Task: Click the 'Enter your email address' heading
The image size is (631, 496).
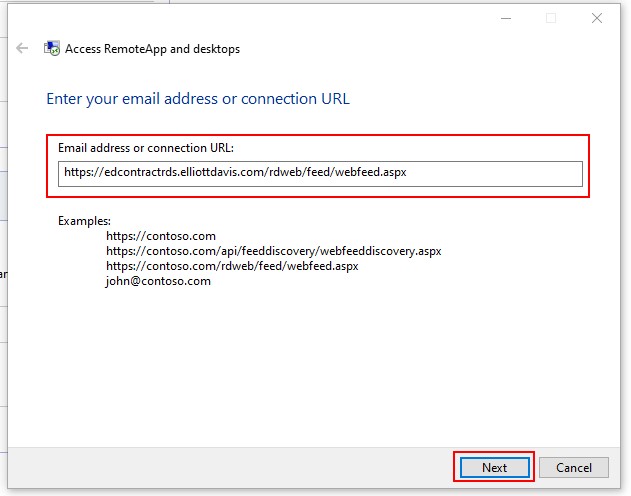Action: coord(198,99)
